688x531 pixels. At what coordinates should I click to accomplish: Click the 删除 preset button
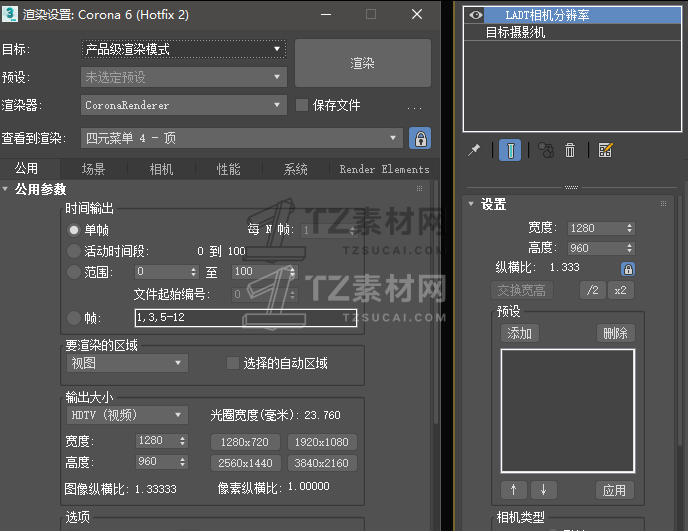pos(616,333)
